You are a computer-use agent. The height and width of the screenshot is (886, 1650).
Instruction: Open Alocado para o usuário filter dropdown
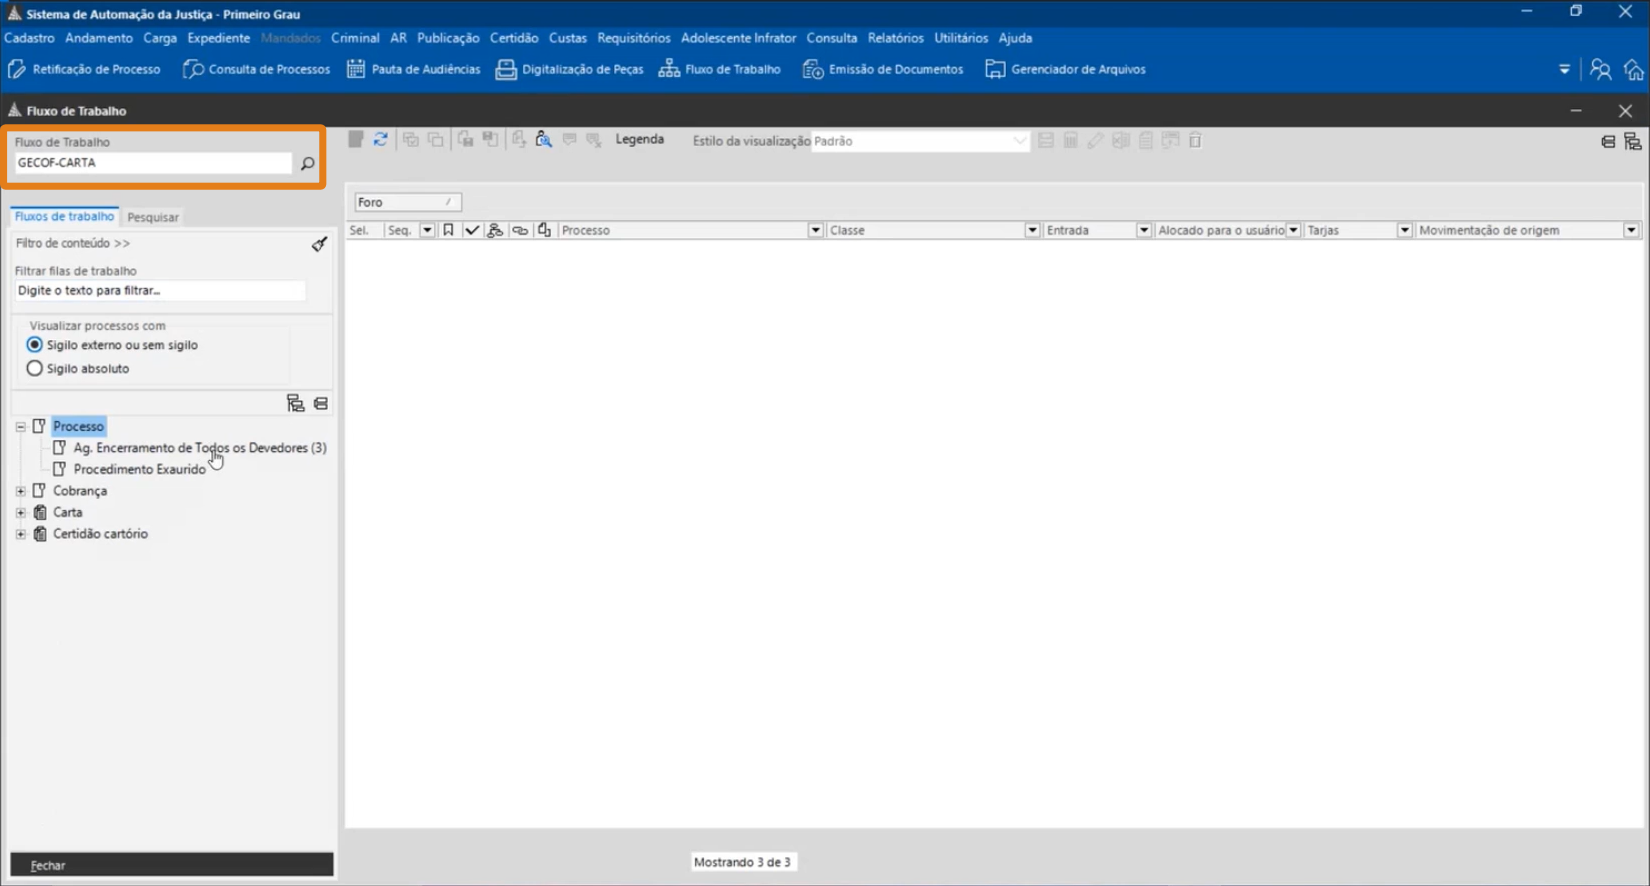[x=1293, y=230]
